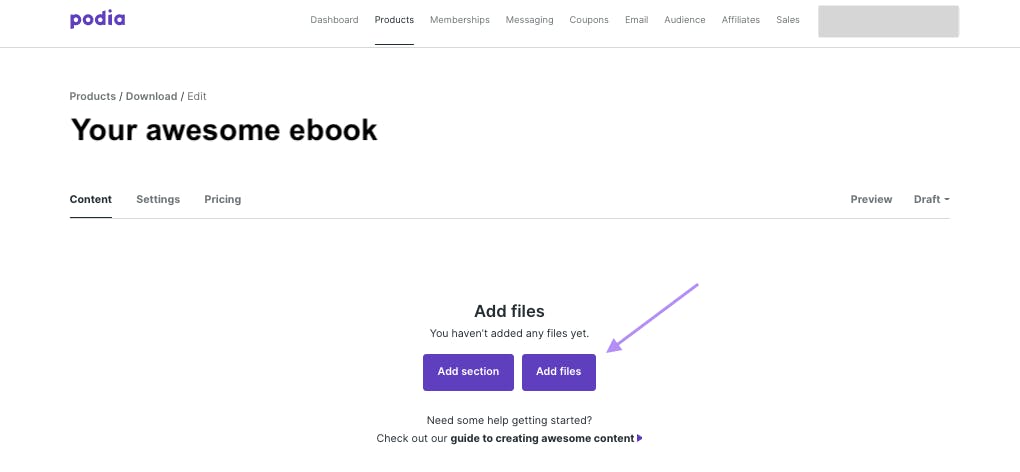
Task: Select the Content tab
Action: point(90,200)
